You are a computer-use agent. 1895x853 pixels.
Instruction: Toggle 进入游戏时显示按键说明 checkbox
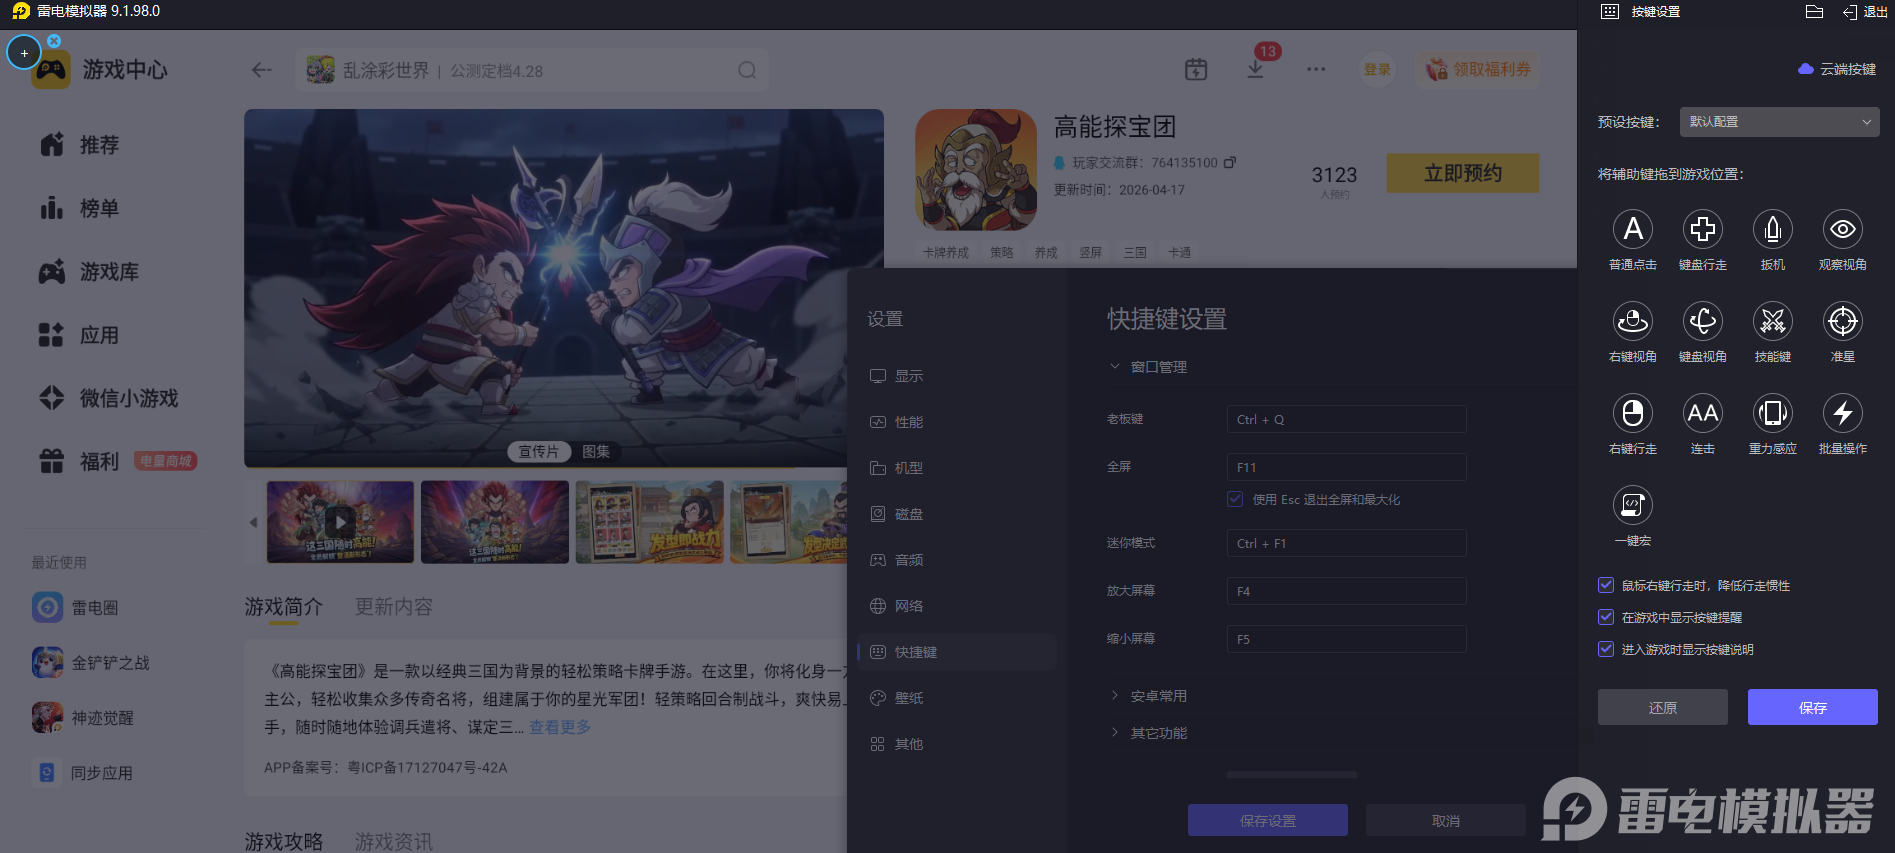(x=1606, y=650)
